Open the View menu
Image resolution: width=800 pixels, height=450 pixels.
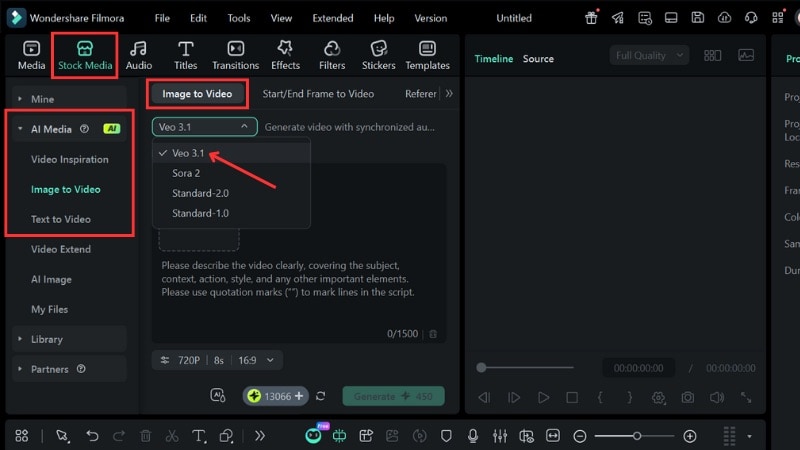click(x=281, y=18)
